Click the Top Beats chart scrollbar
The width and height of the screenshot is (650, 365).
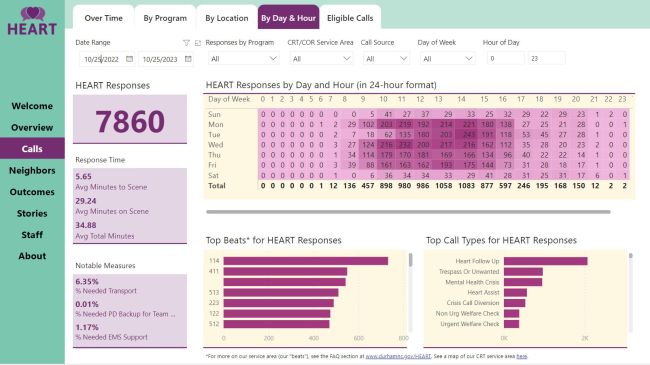[x=411, y=260]
